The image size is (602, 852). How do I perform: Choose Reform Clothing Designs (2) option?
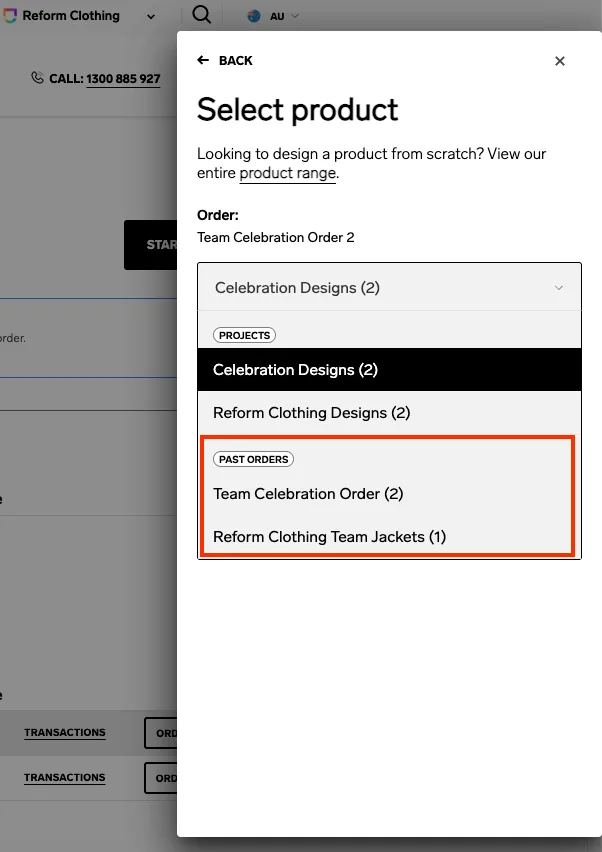coord(390,412)
